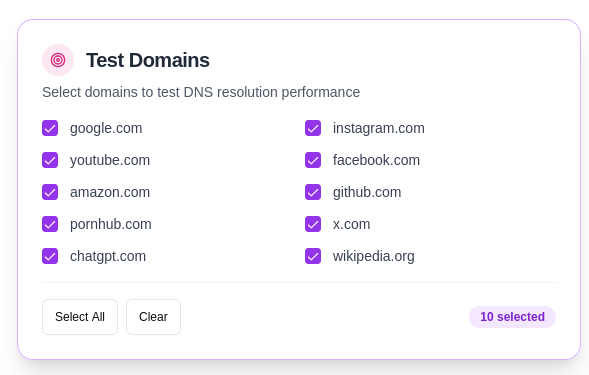Click the instagram.com label text
The image size is (589, 375).
[x=379, y=129]
